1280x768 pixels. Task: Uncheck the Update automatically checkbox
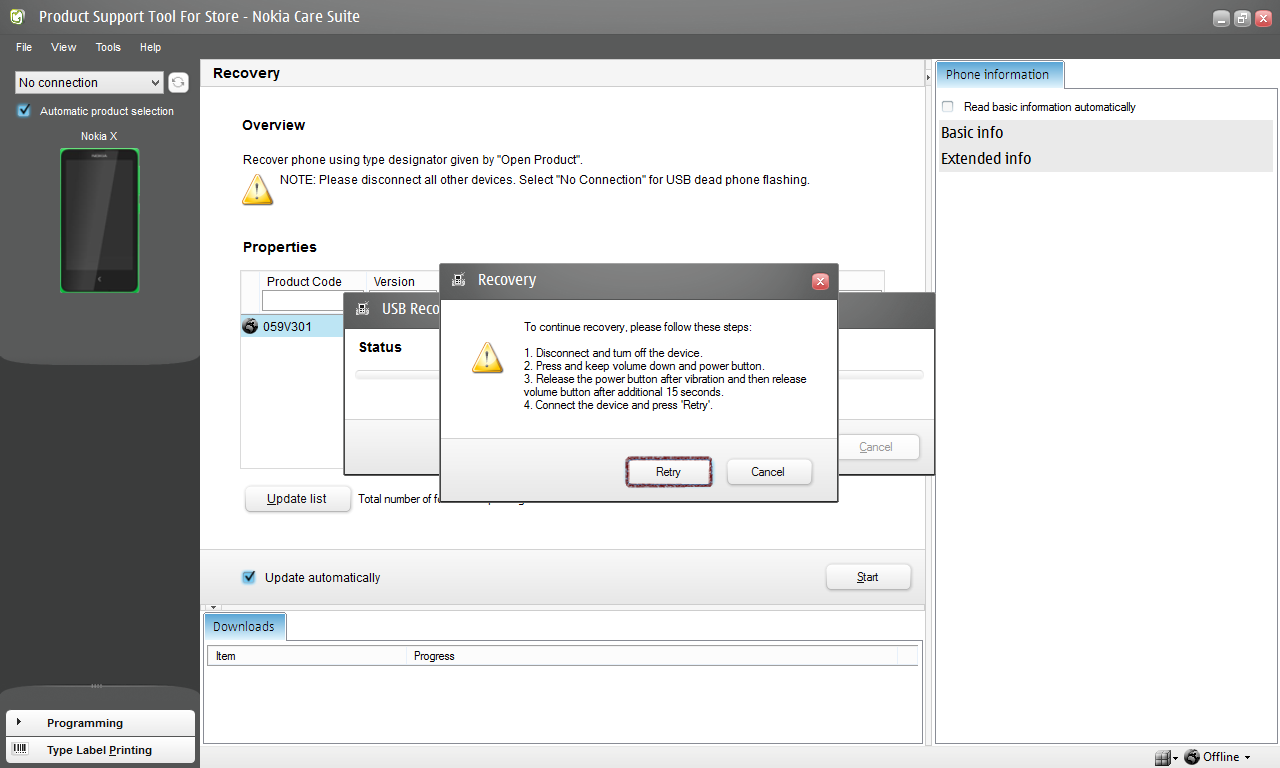(x=249, y=577)
